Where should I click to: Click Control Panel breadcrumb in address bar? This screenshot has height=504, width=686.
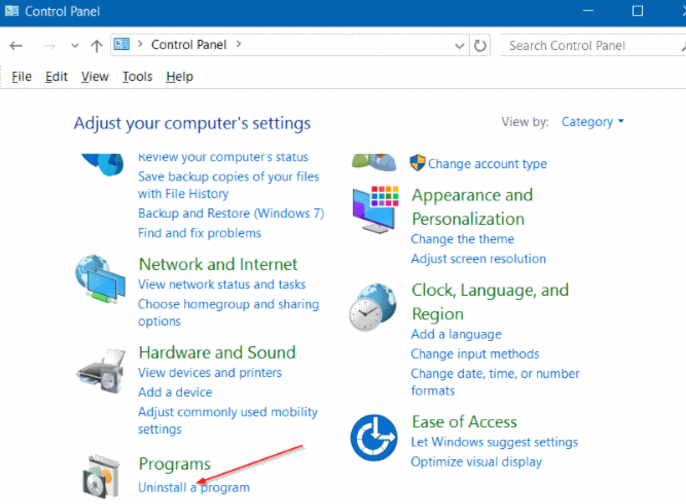coord(189,45)
